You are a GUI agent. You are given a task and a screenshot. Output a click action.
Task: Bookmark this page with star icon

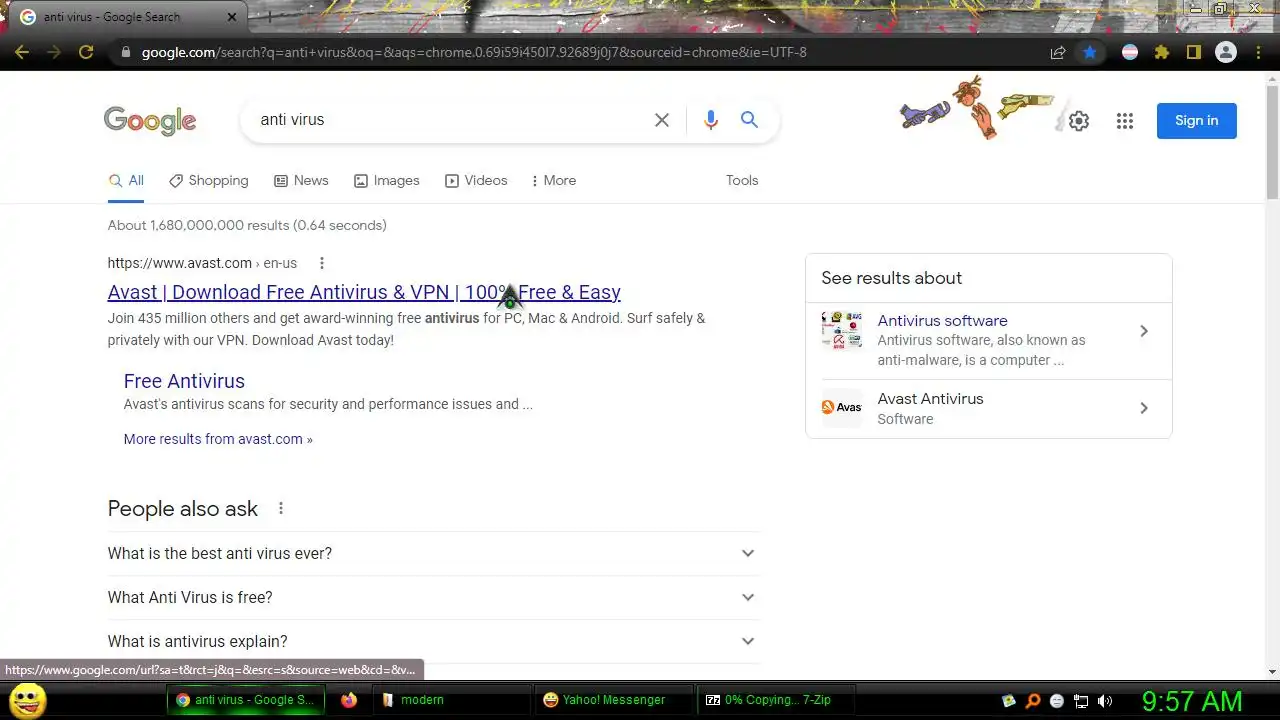[1090, 52]
